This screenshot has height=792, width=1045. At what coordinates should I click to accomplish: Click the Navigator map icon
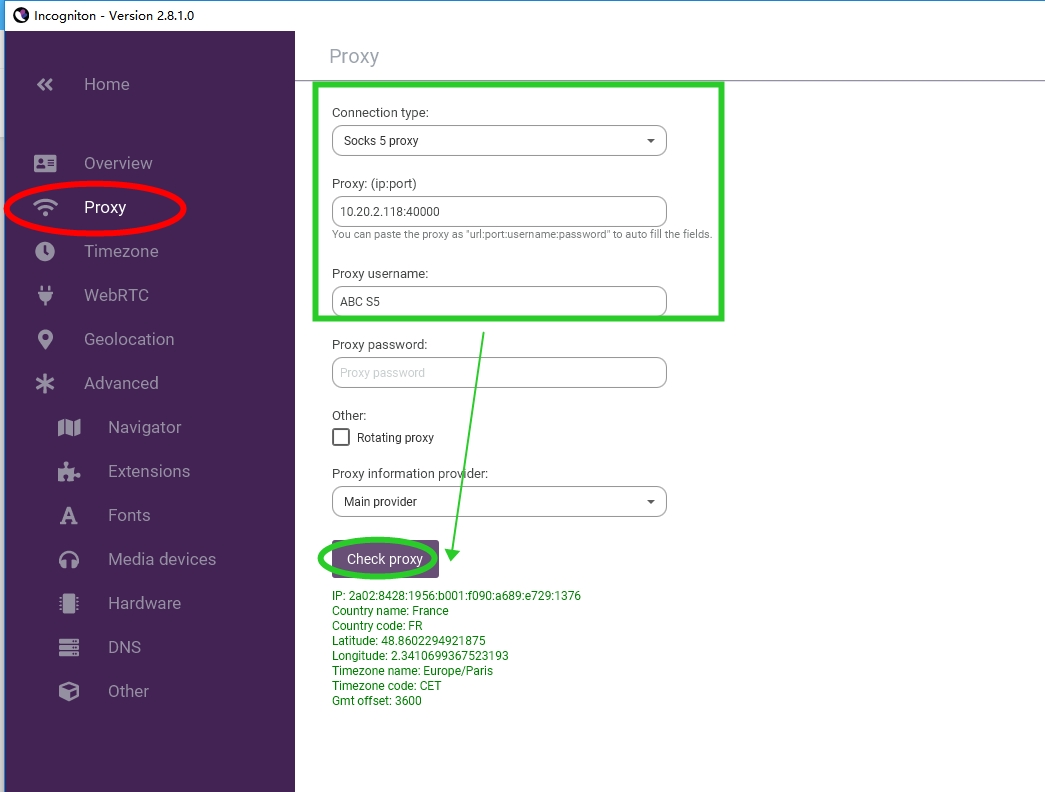click(69, 427)
